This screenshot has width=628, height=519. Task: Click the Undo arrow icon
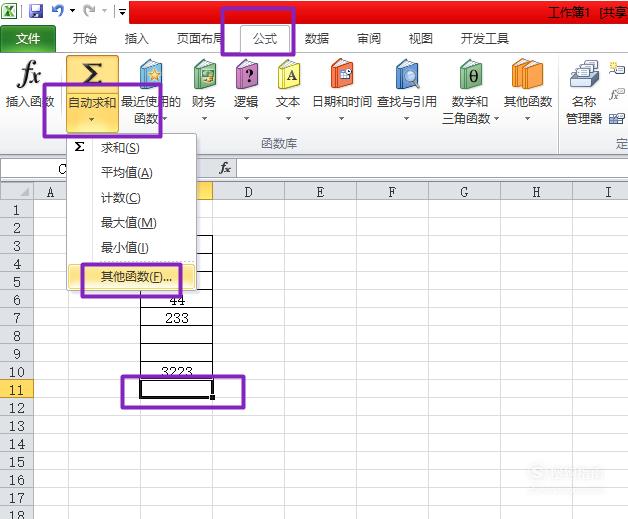[x=58, y=11]
